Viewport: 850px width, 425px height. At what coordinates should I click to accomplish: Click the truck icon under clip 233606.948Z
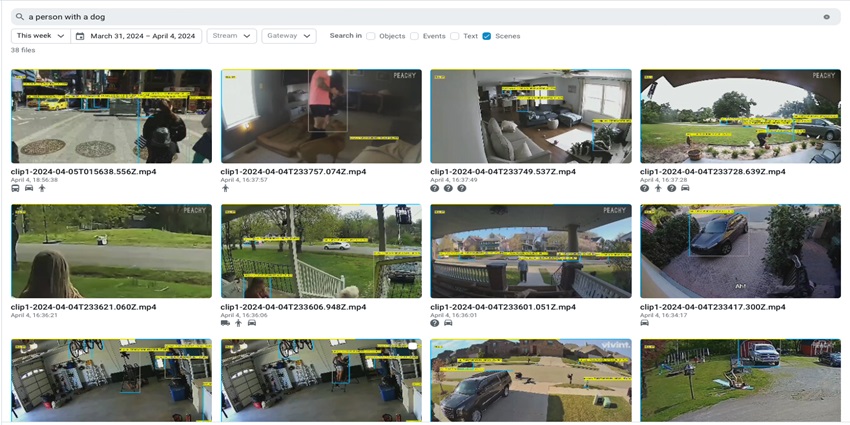(225, 323)
